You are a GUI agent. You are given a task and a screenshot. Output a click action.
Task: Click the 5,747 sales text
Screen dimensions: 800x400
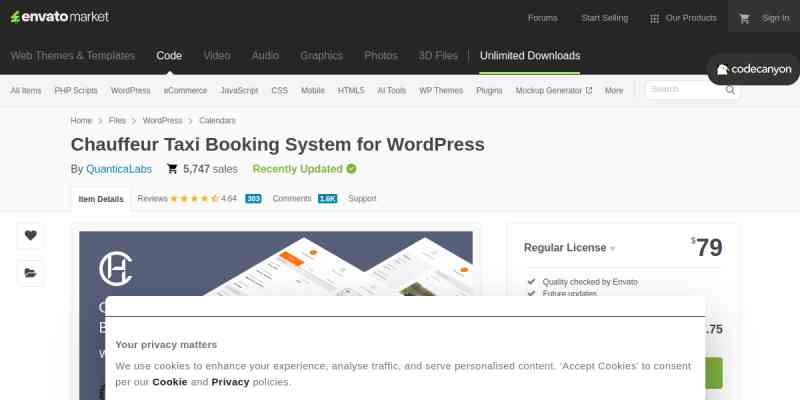point(210,169)
